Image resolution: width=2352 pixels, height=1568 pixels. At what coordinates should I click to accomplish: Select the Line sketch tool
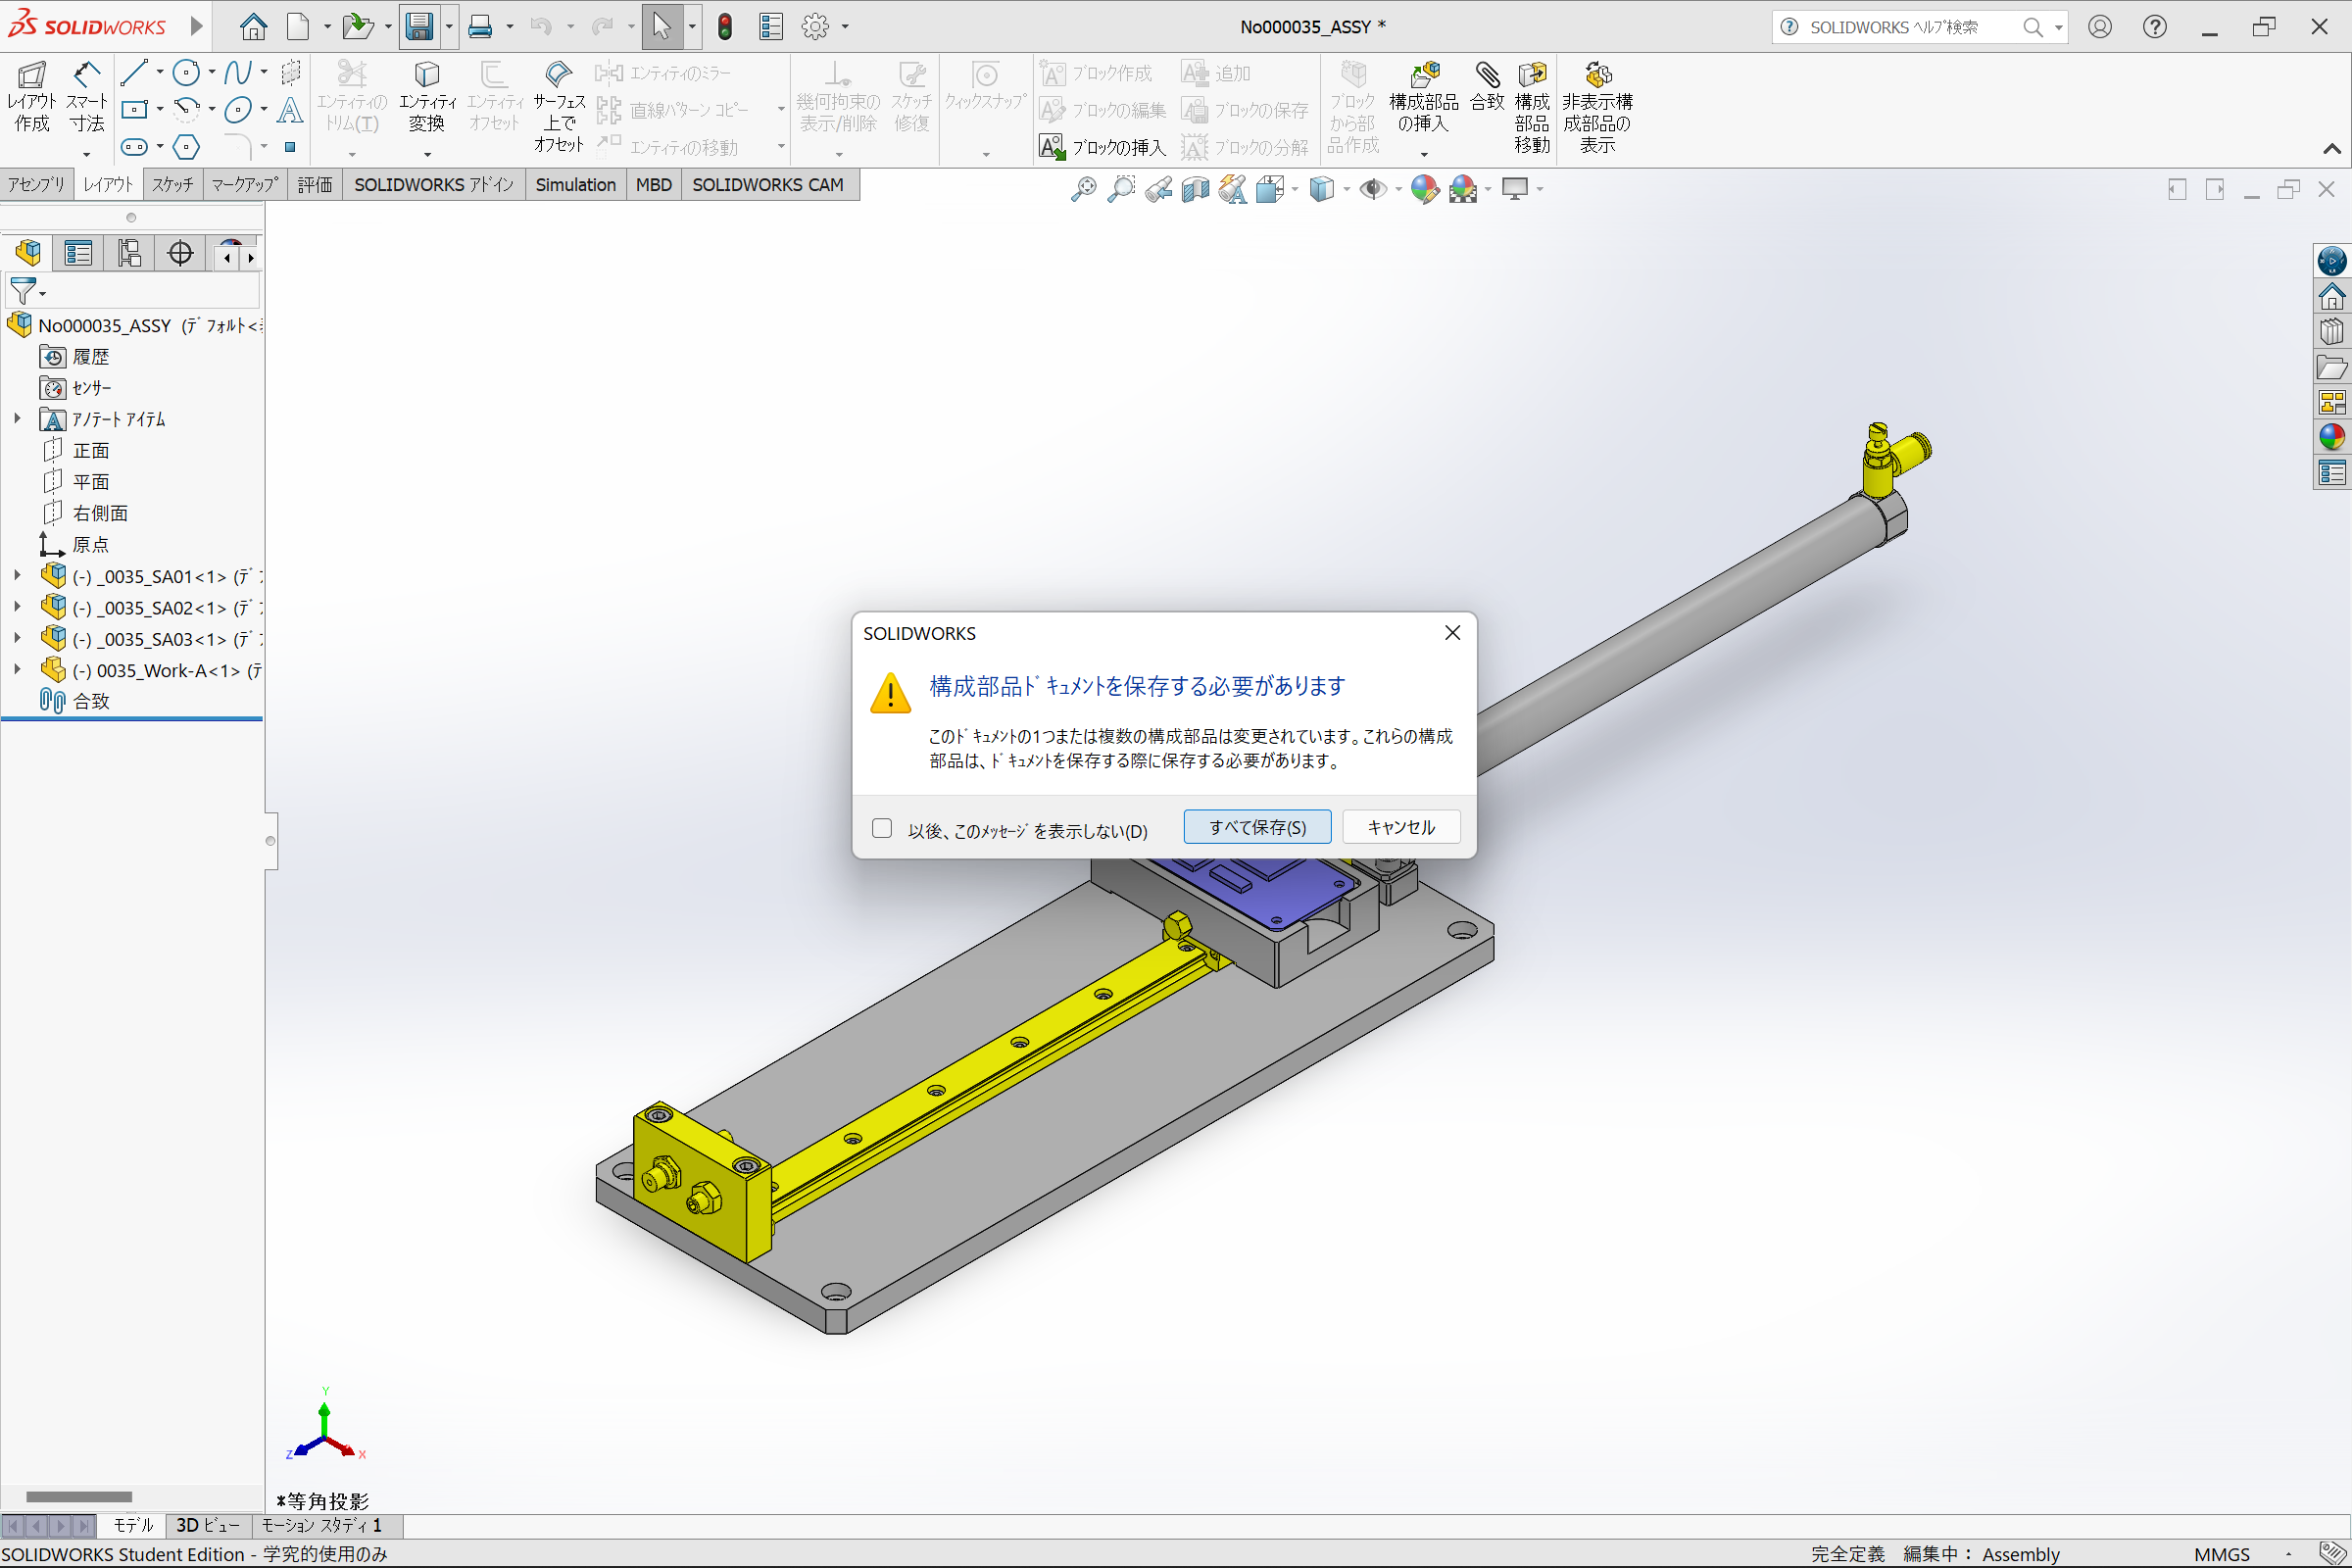point(134,72)
